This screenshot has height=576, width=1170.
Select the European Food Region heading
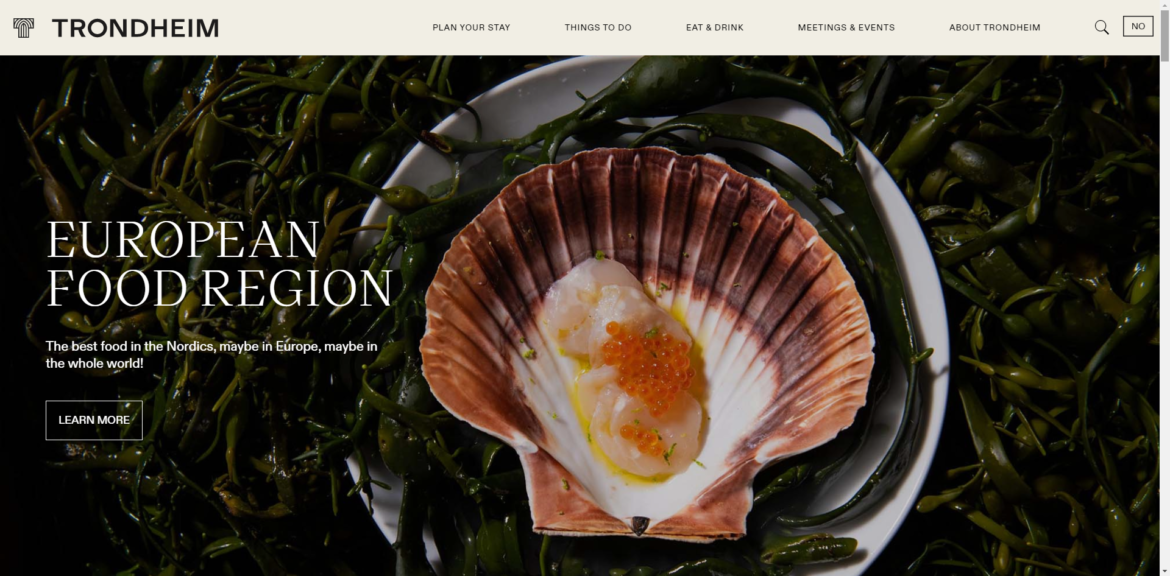[x=219, y=264]
